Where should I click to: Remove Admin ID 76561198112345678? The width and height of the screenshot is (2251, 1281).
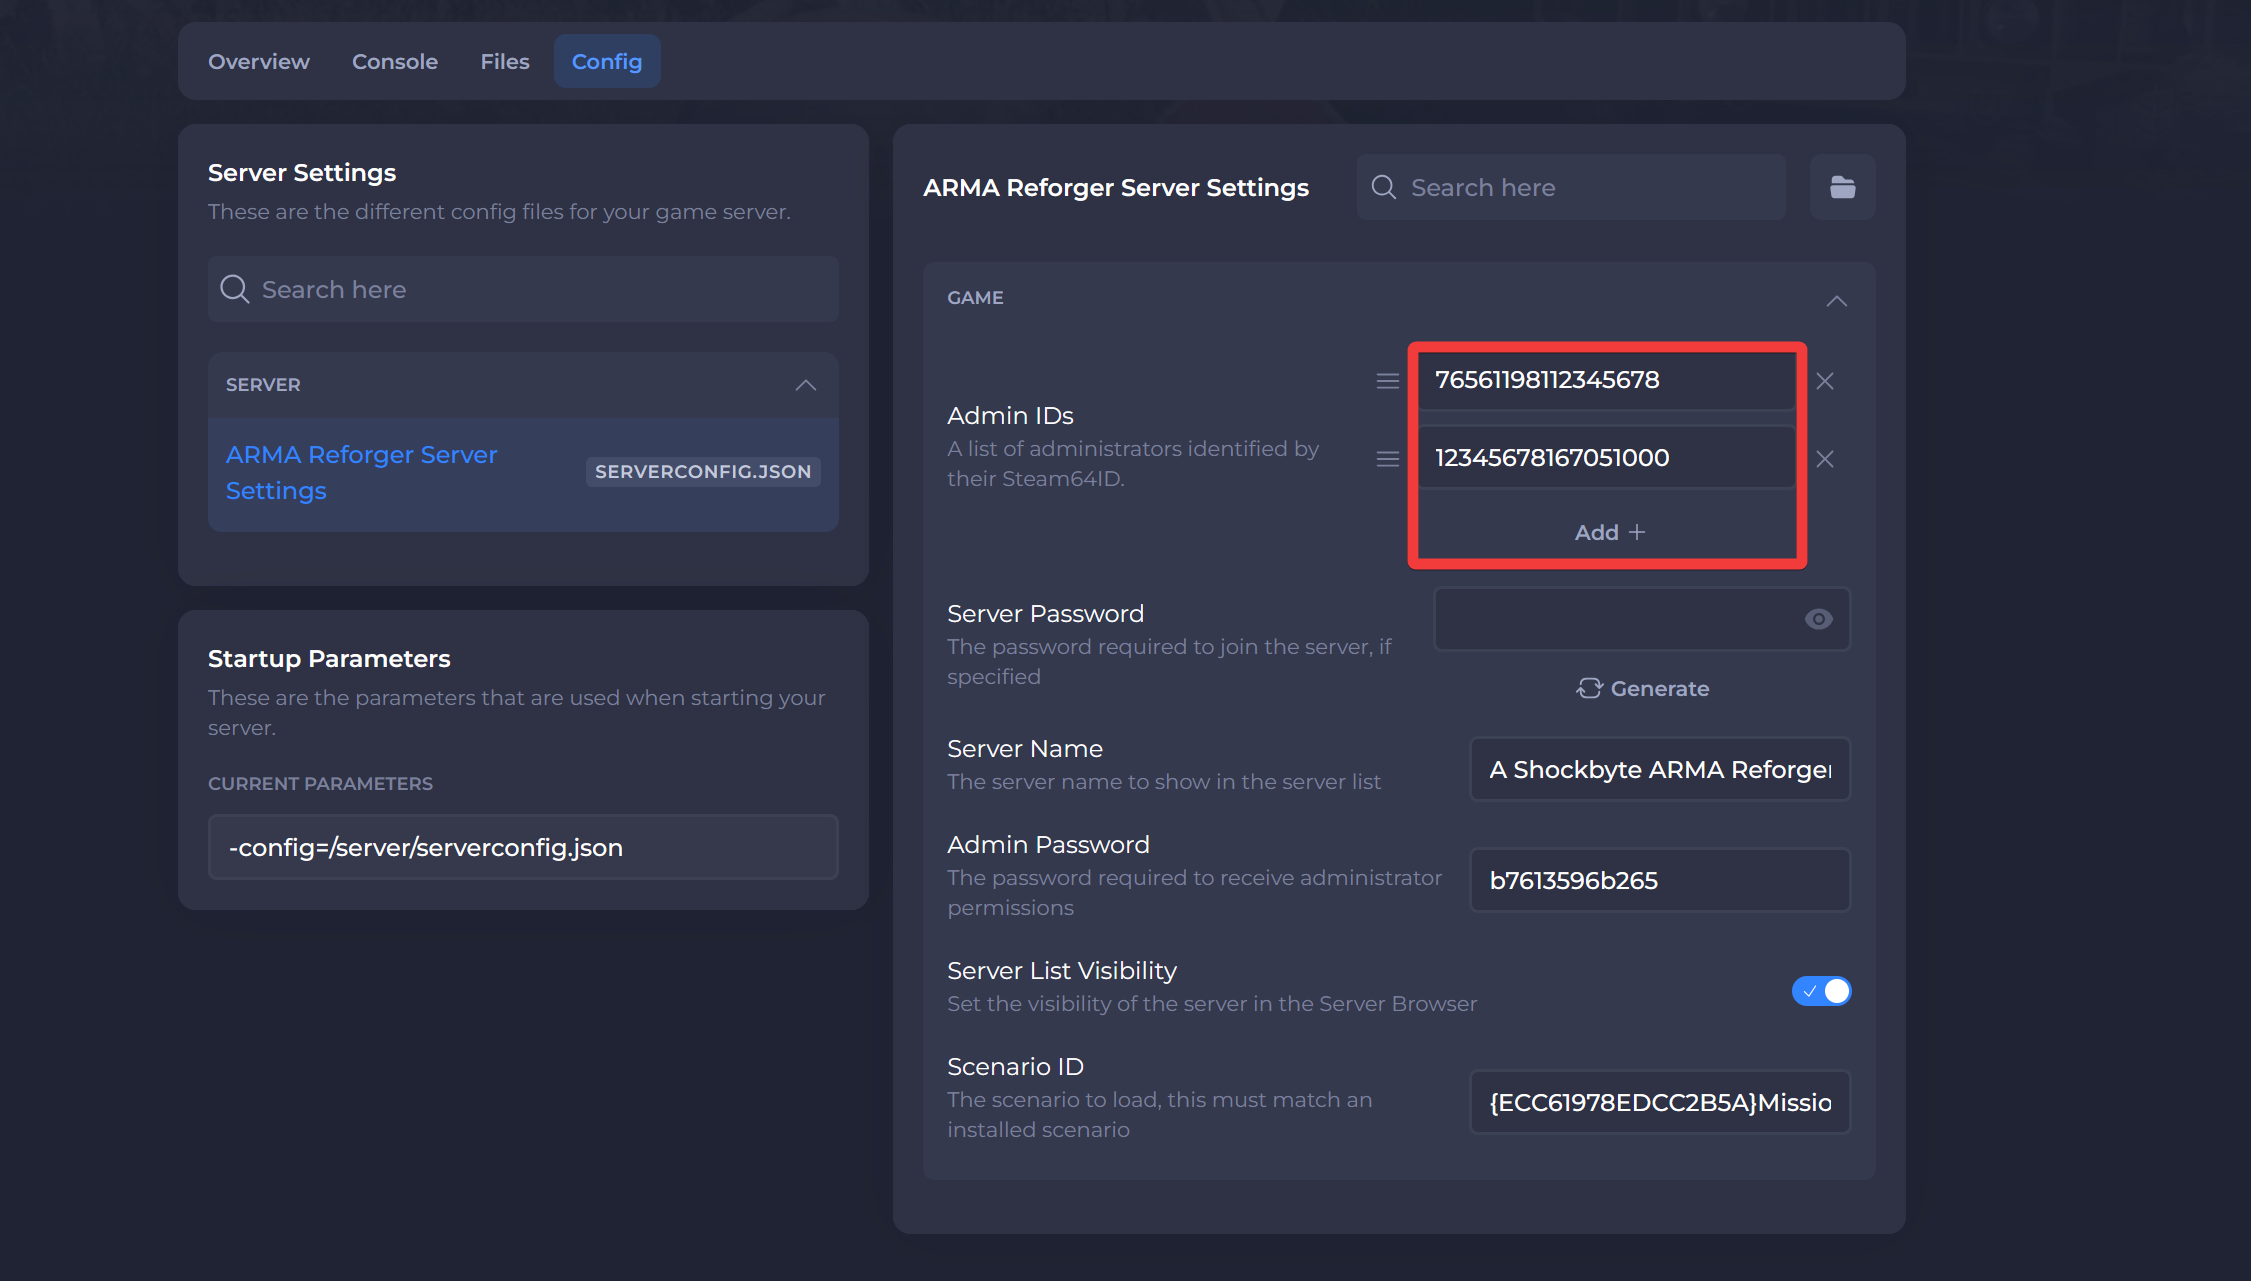tap(1825, 381)
